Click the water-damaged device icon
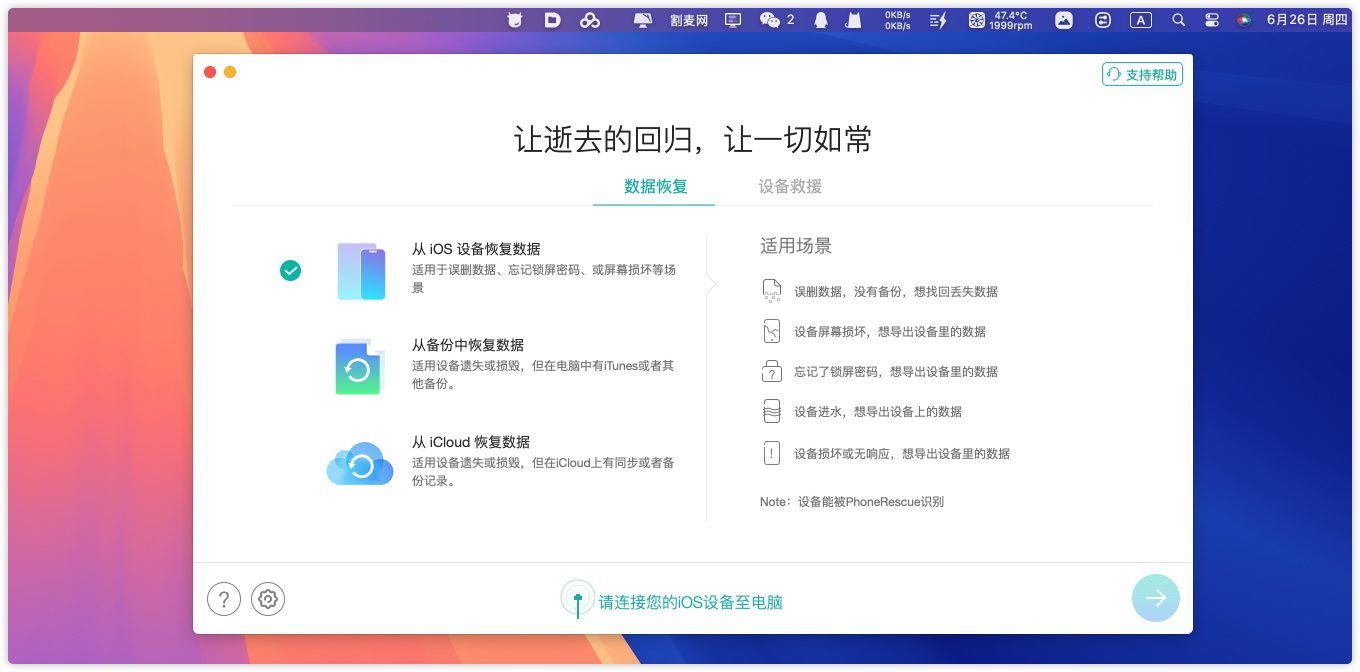The height and width of the screenshot is (672, 1360). (x=771, y=411)
